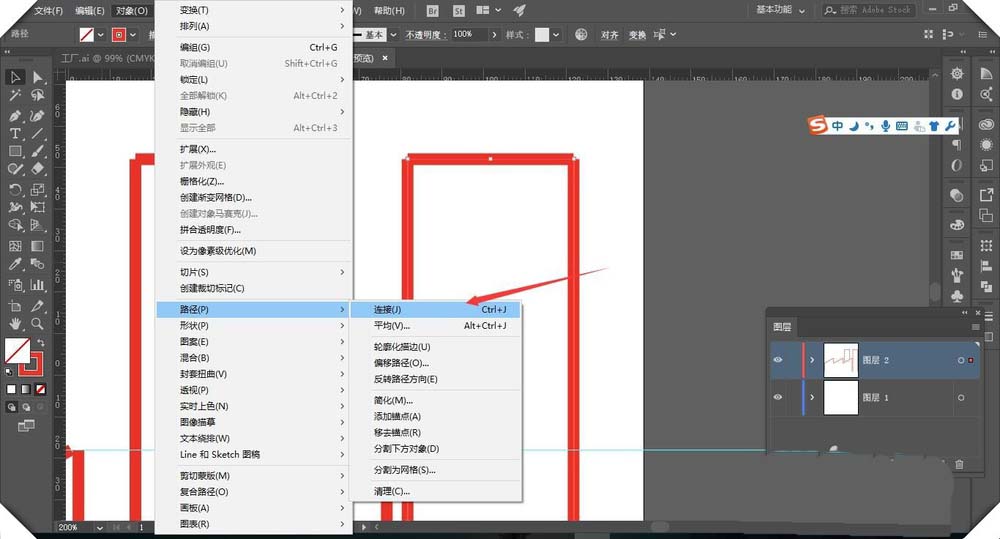Image resolution: width=1000 pixels, height=539 pixels.
Task: Click the black Selection arrow tool
Action: coord(16,77)
